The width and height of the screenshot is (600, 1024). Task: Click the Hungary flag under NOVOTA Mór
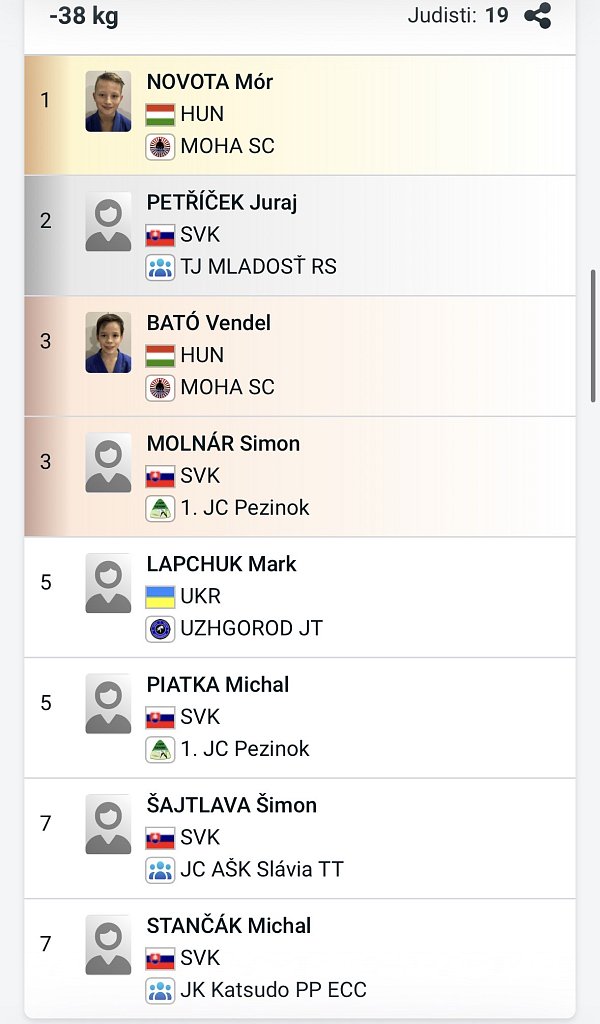pos(160,114)
